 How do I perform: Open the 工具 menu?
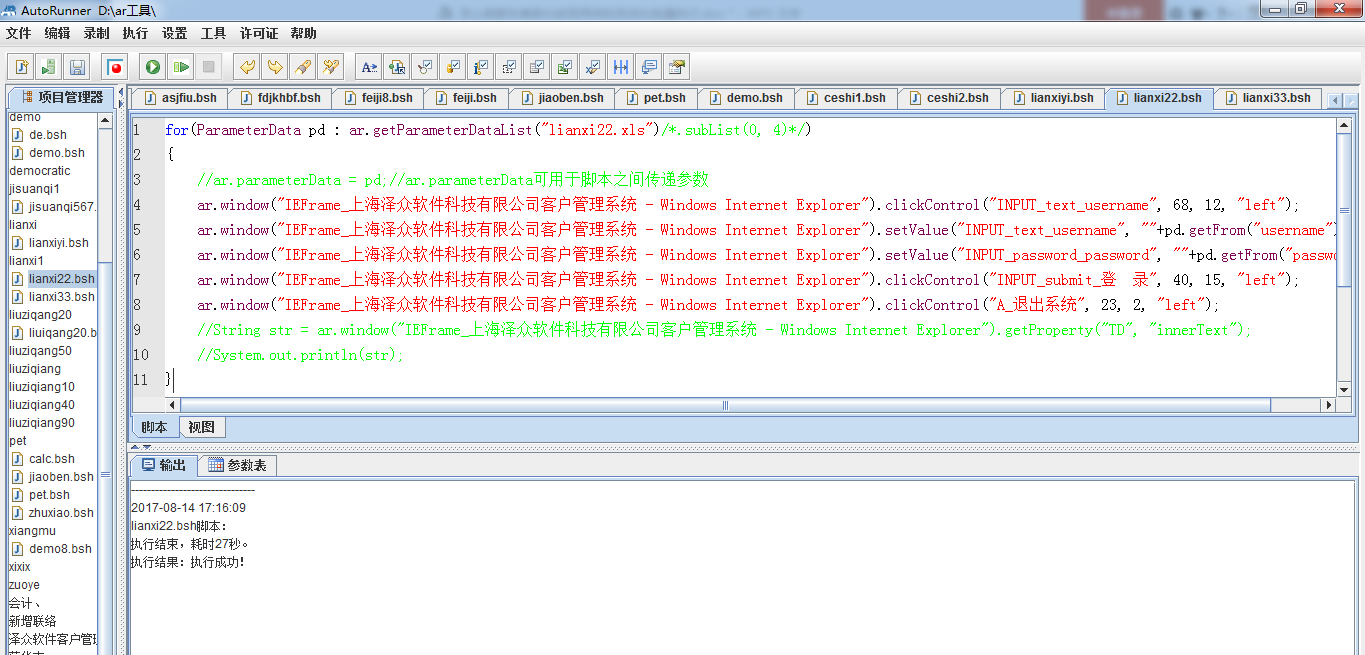(213, 33)
